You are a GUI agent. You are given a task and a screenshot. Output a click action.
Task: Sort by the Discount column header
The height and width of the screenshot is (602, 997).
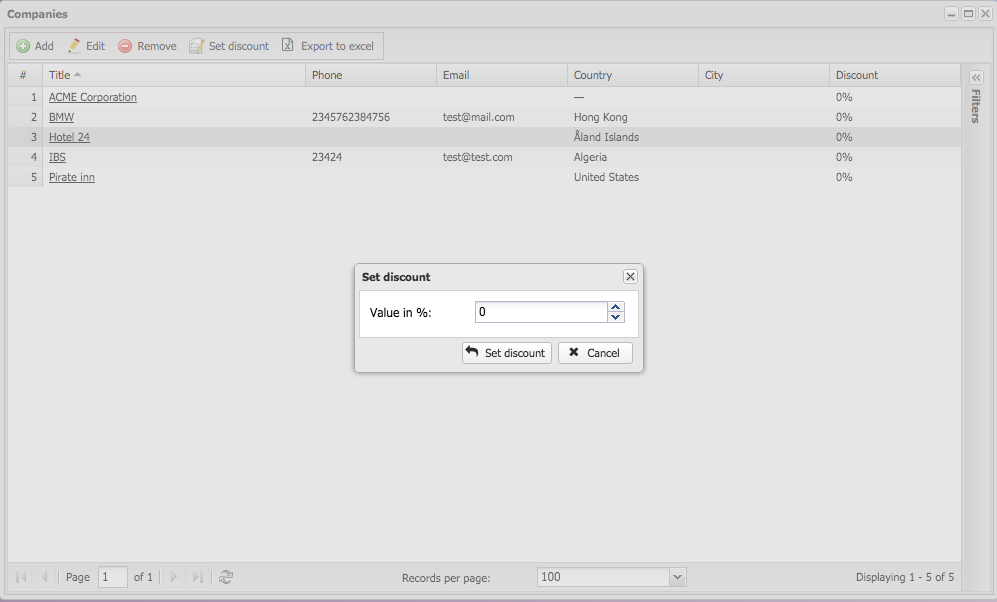pos(895,75)
